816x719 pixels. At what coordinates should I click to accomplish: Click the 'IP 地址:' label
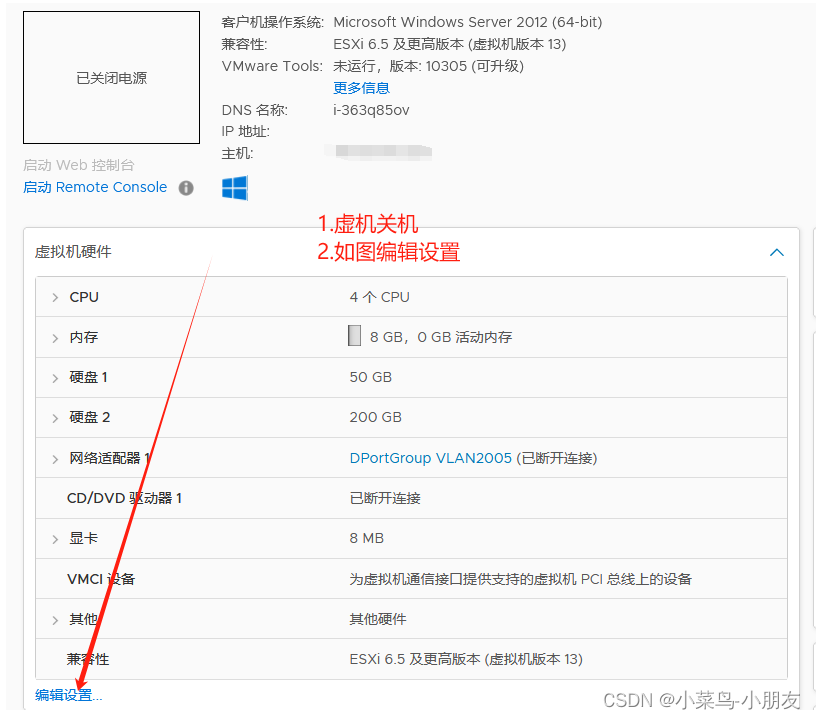click(x=246, y=131)
